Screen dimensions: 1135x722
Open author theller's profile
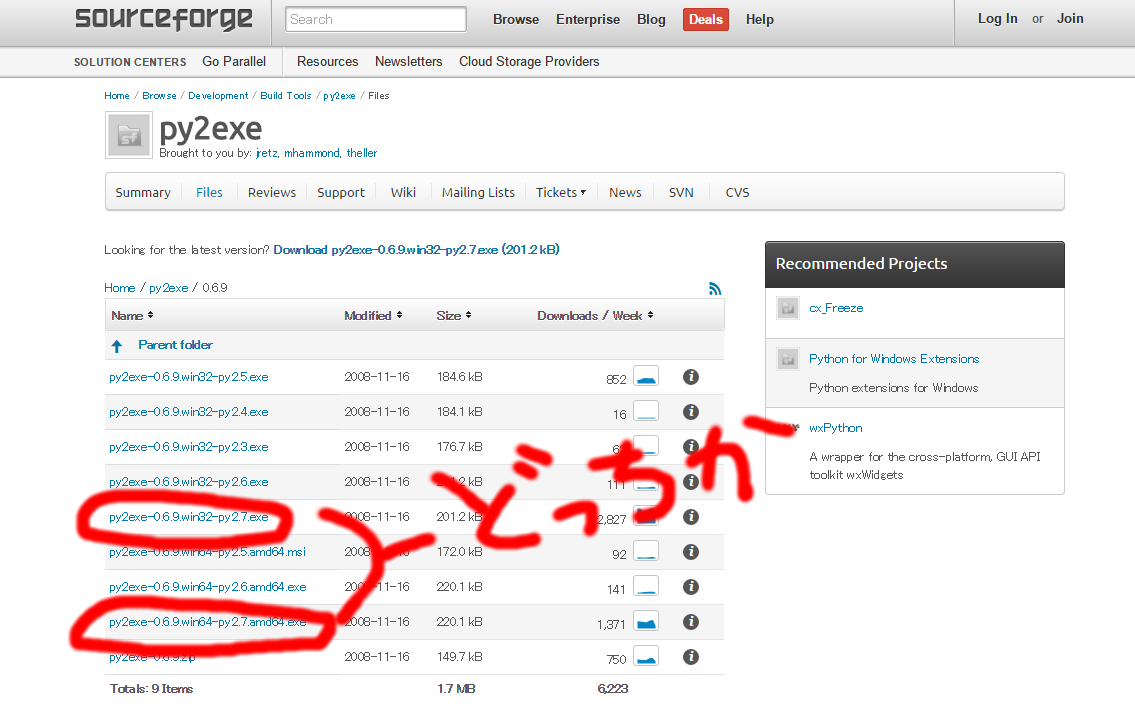coord(362,153)
